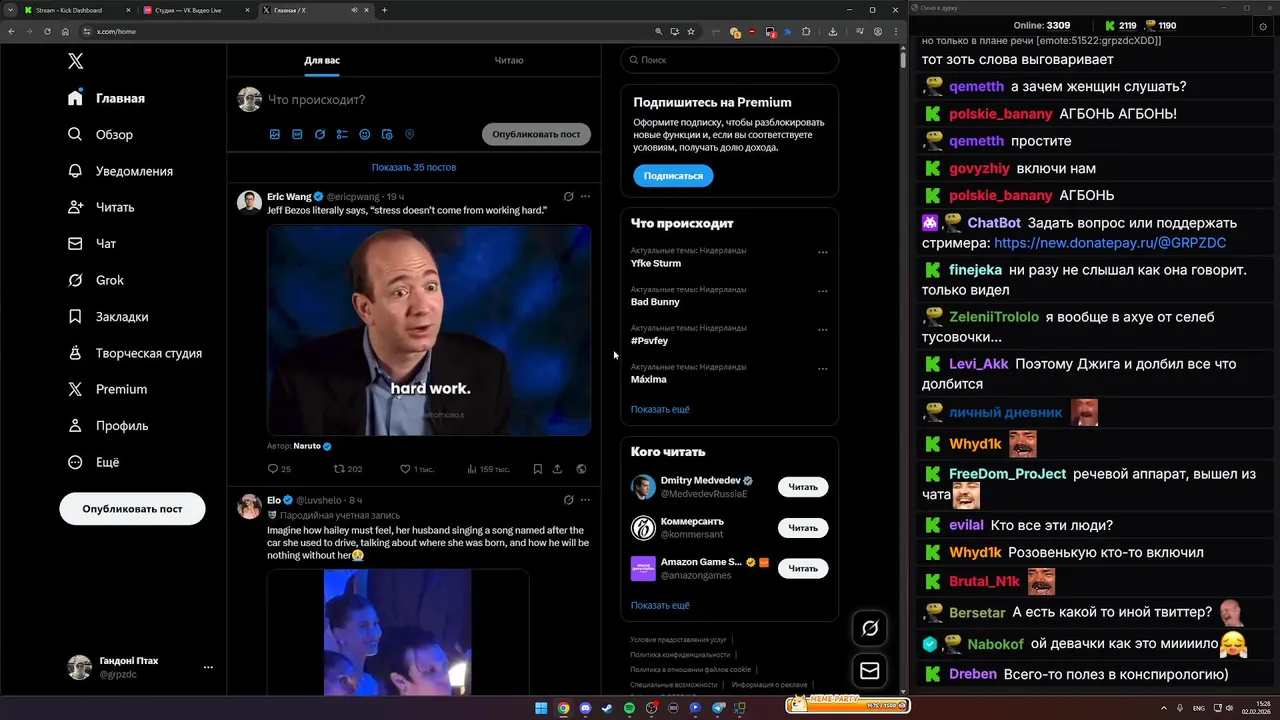This screenshot has height=720, width=1280.
Task: Follow Dmitry Medvedev with Читать button
Action: [803, 487]
